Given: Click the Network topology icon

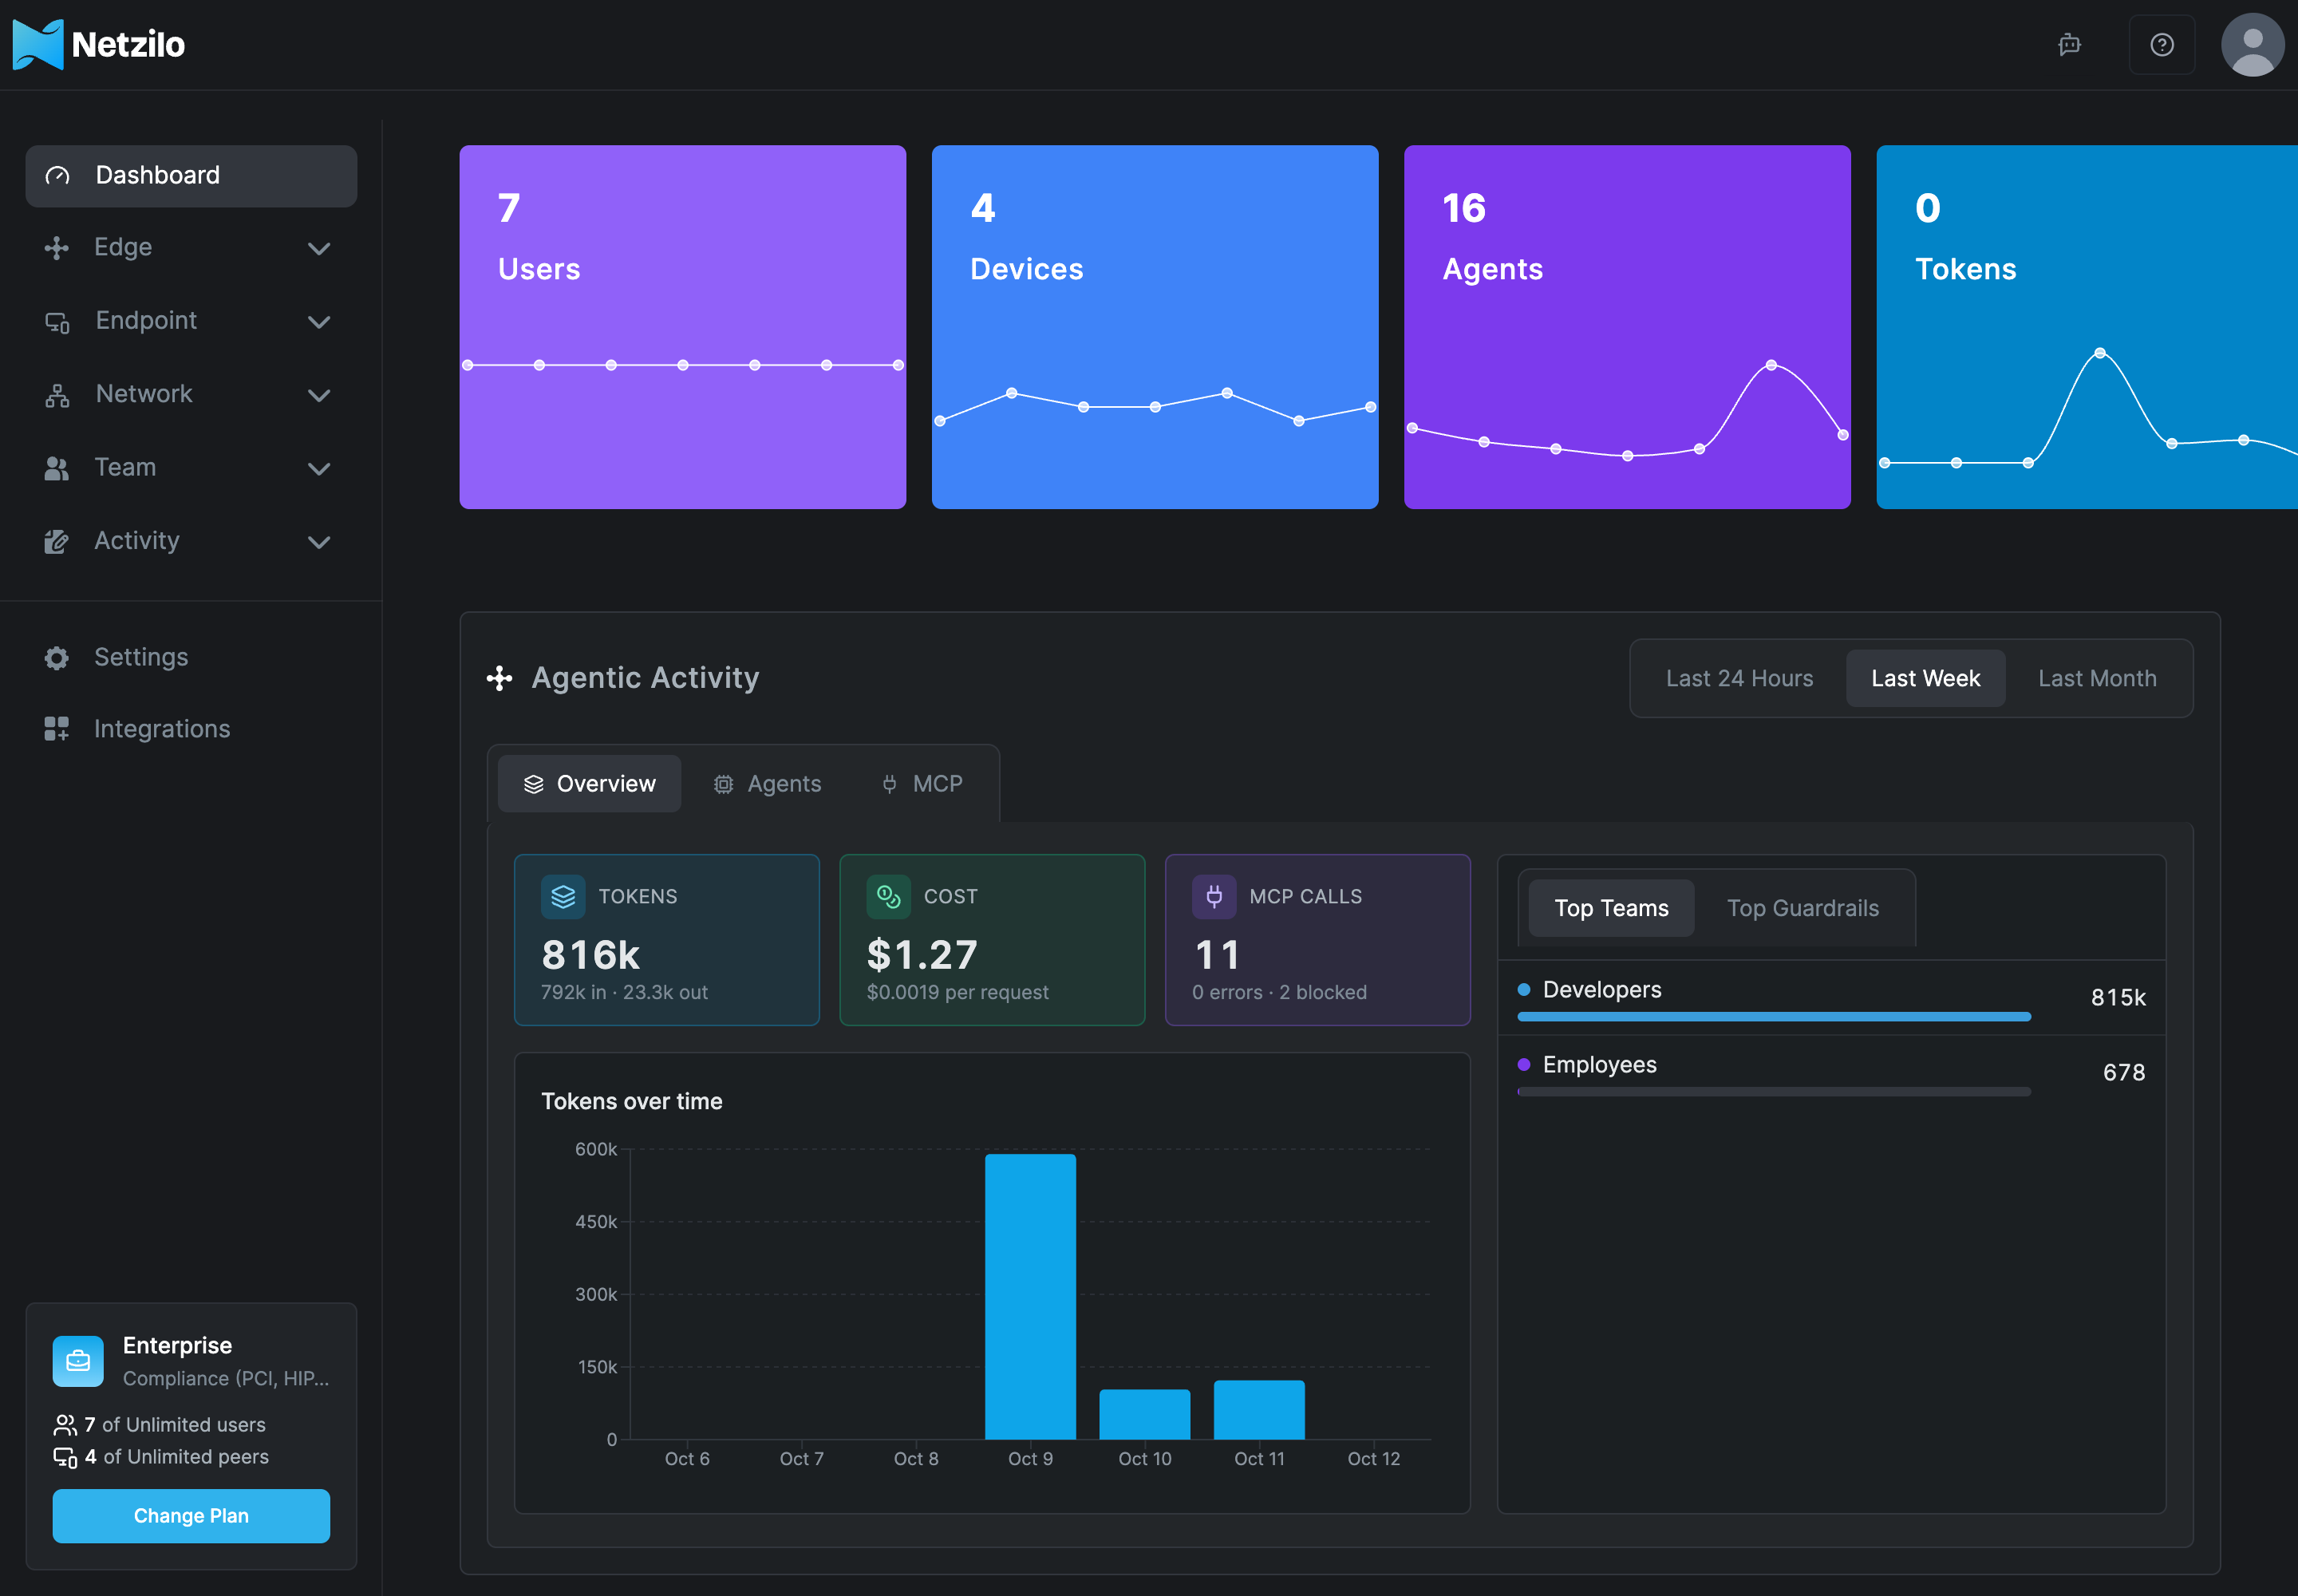Looking at the screenshot, I should [57, 395].
